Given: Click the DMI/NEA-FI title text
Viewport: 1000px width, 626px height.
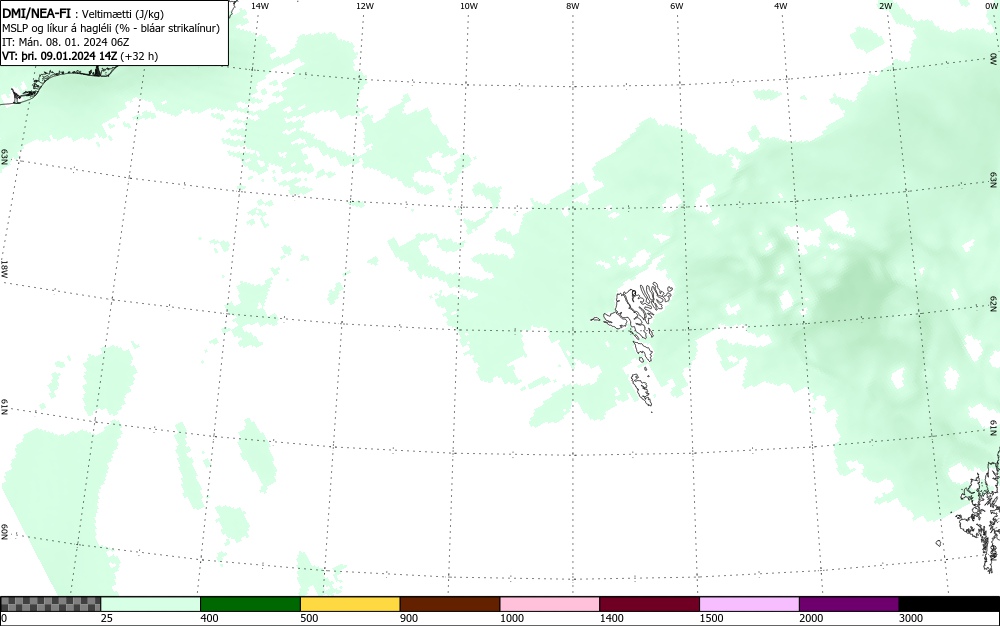Looking at the screenshot, I should pyautogui.click(x=36, y=14).
